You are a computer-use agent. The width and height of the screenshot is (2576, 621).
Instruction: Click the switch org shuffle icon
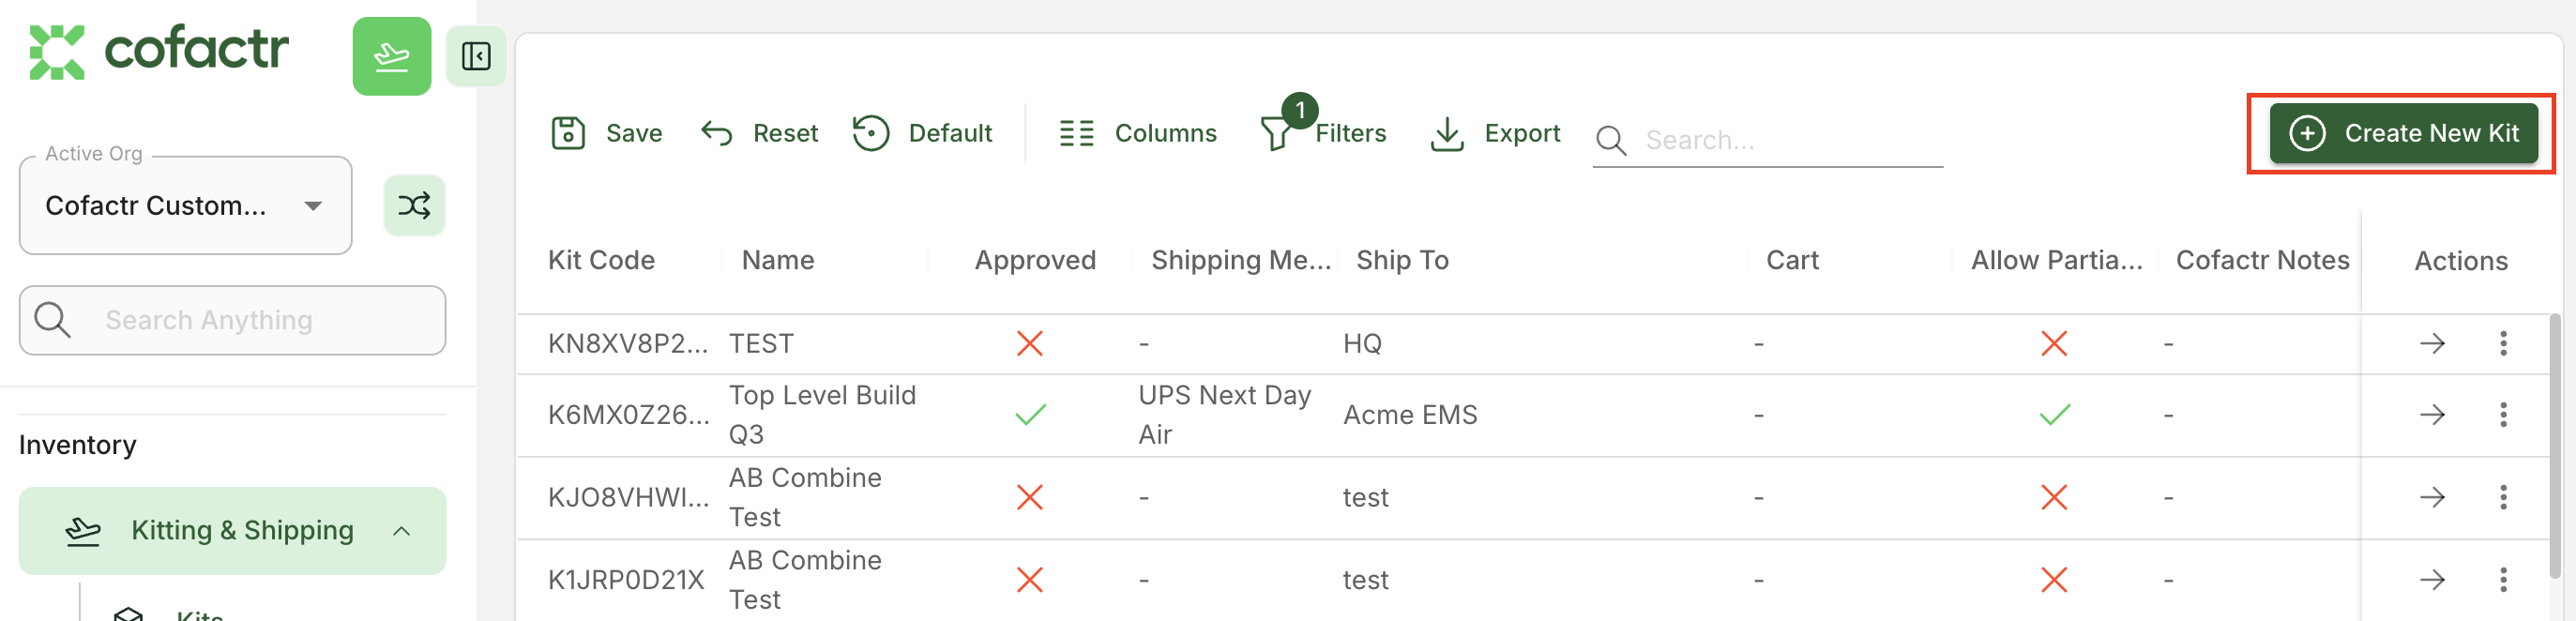point(414,205)
